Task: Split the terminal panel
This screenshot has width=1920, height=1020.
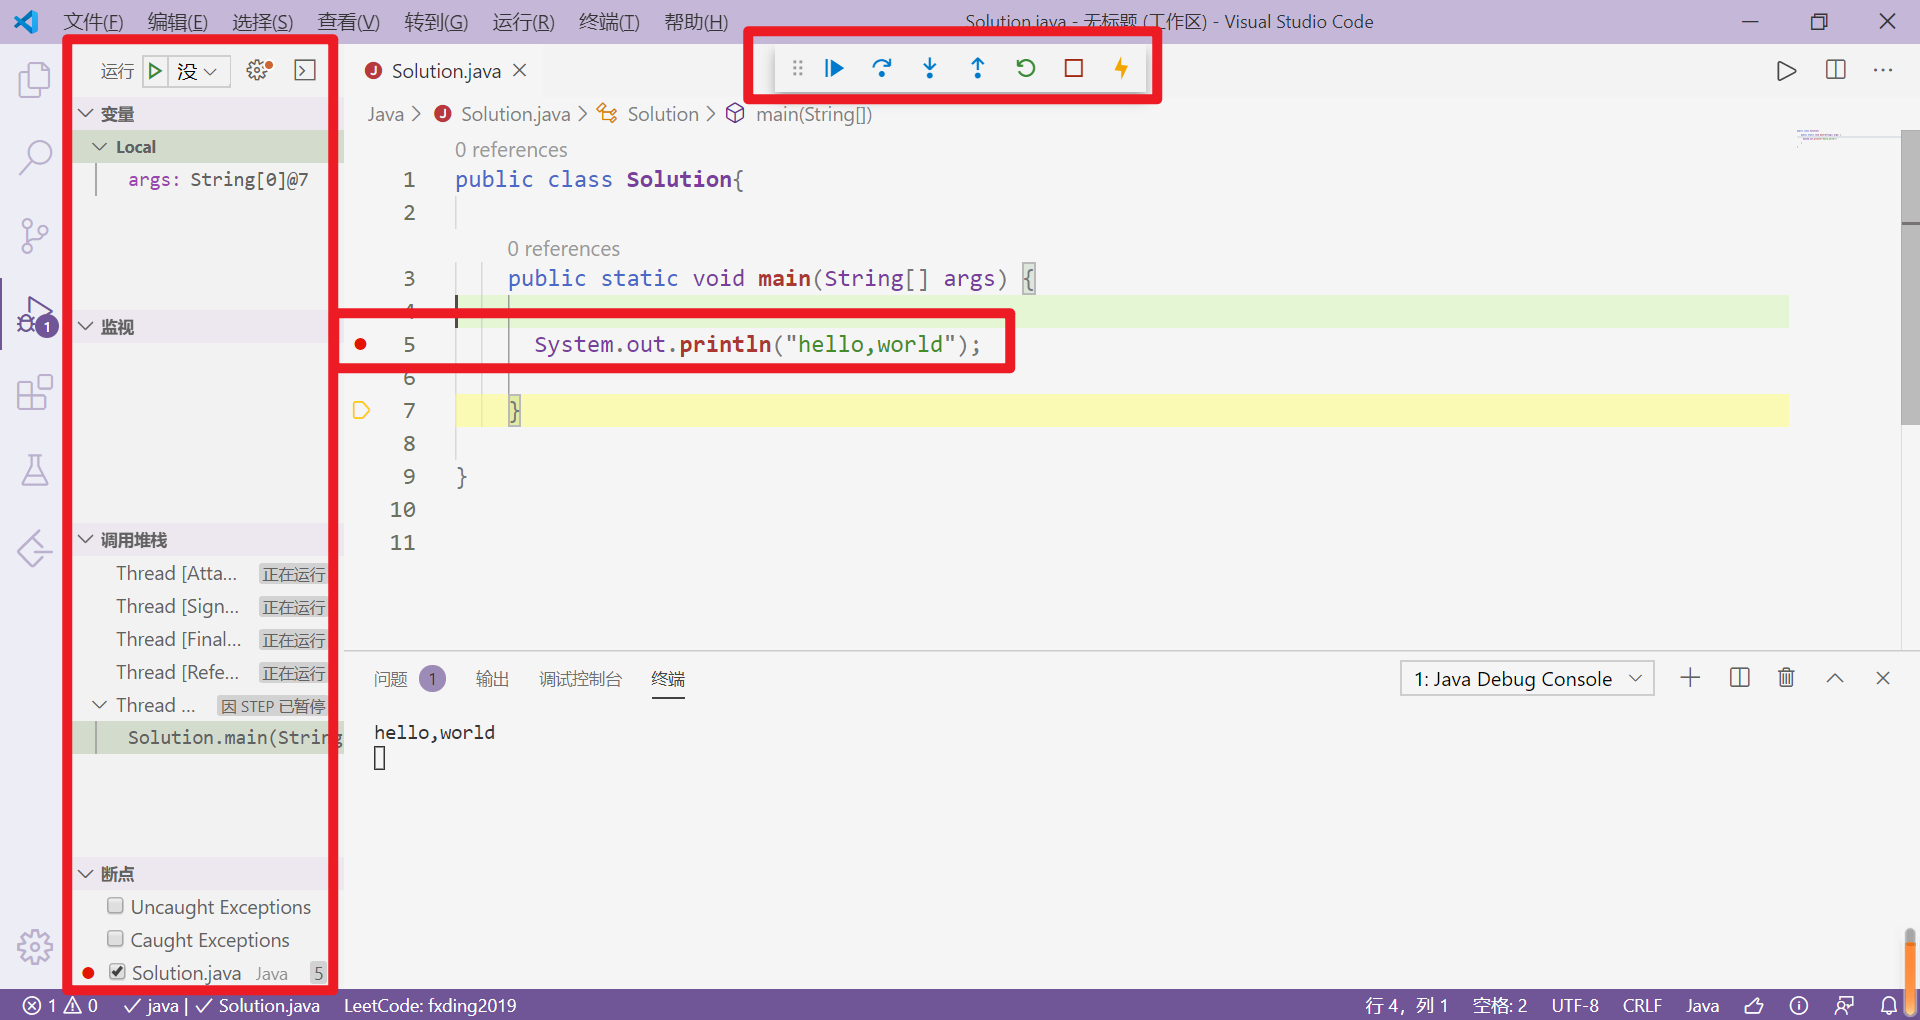Action: click(x=1740, y=678)
